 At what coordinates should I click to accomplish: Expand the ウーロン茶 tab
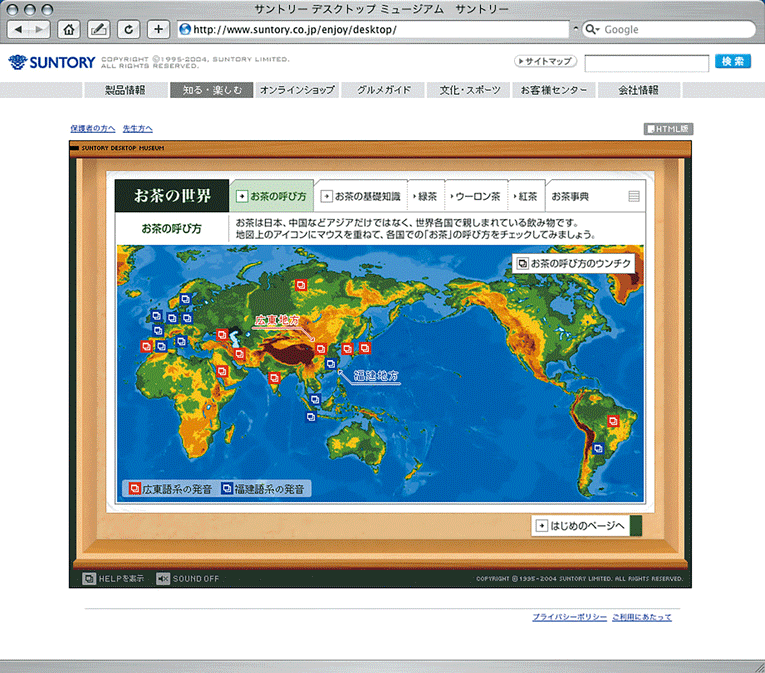(474, 197)
